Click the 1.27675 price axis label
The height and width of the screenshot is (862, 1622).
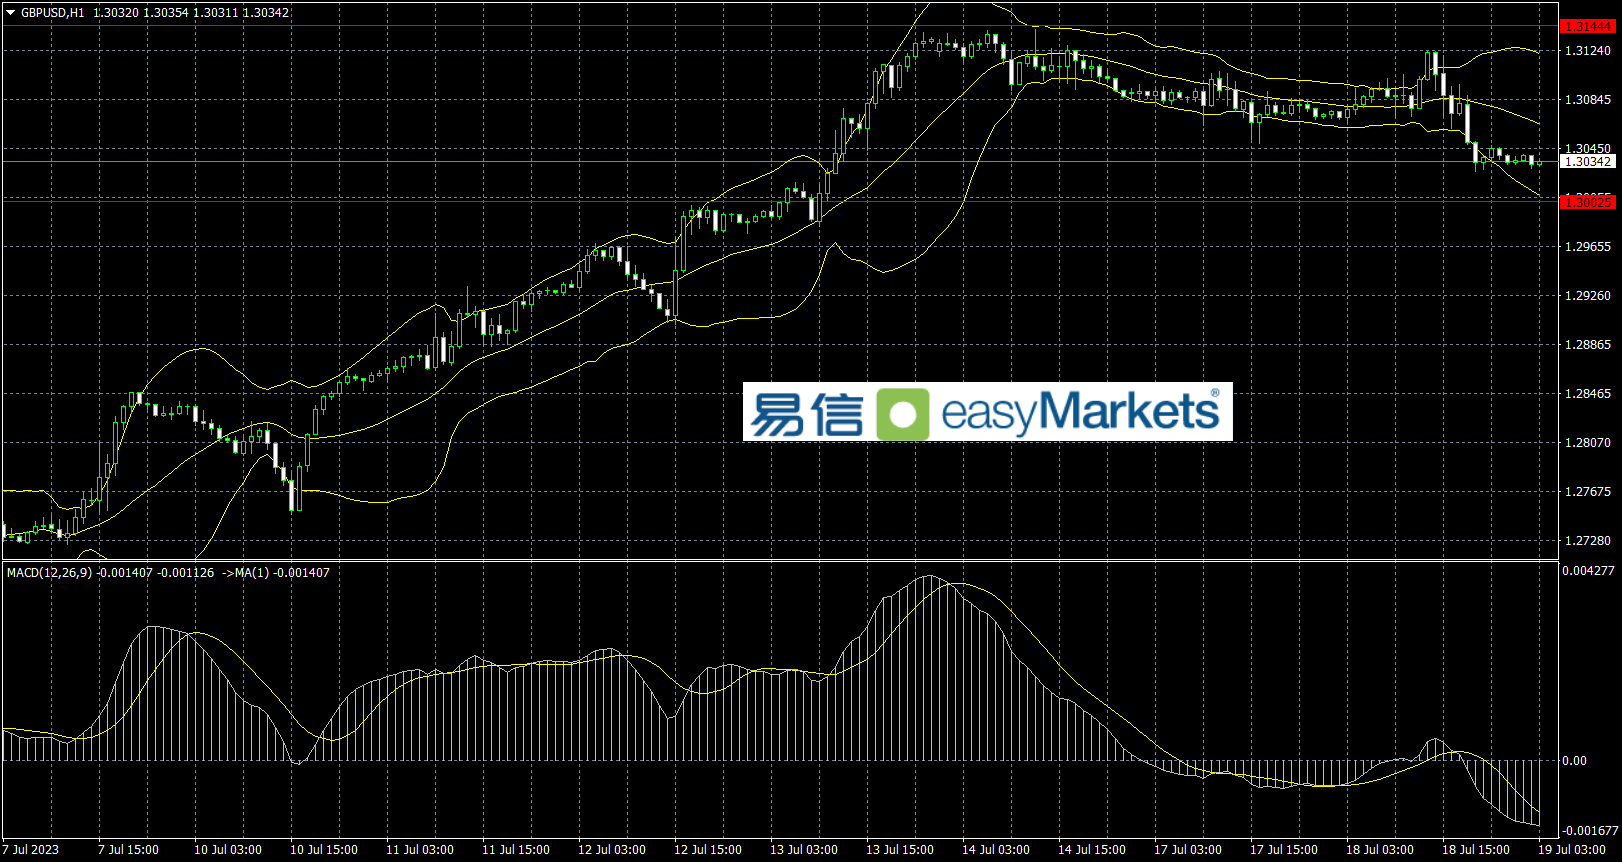[x=1588, y=492]
